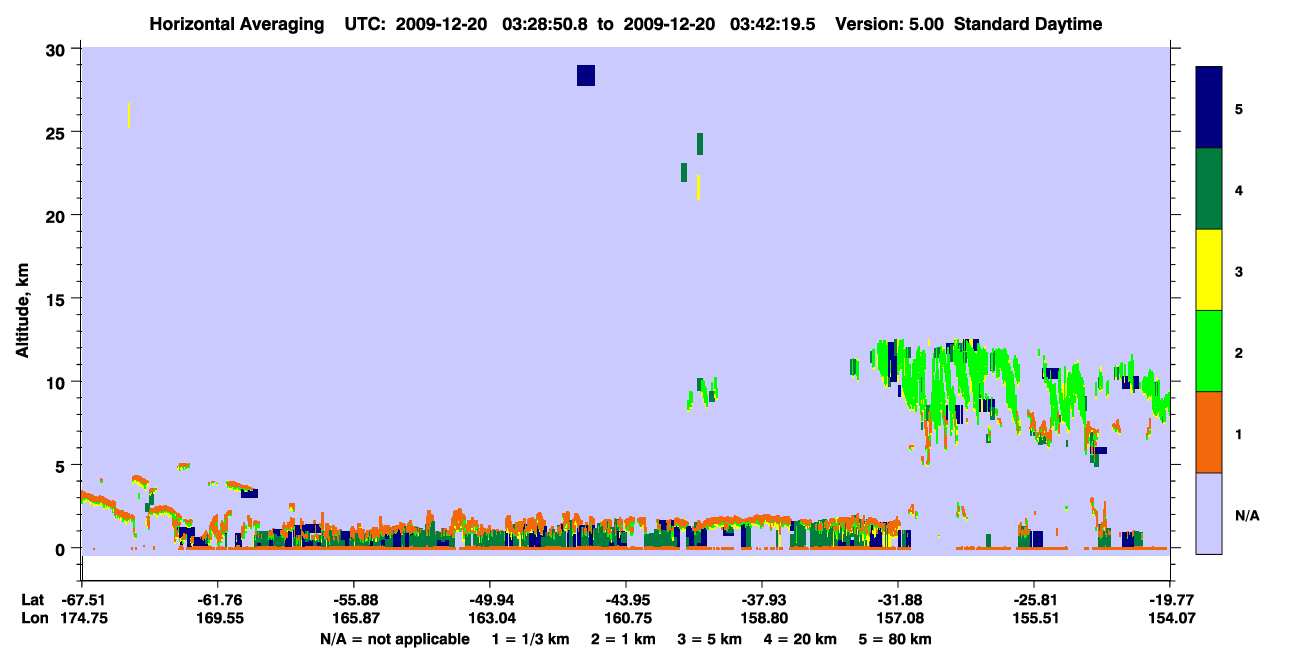The height and width of the screenshot is (667, 1300).
Task: Click the y-axis tick label 10
Action: click(57, 382)
